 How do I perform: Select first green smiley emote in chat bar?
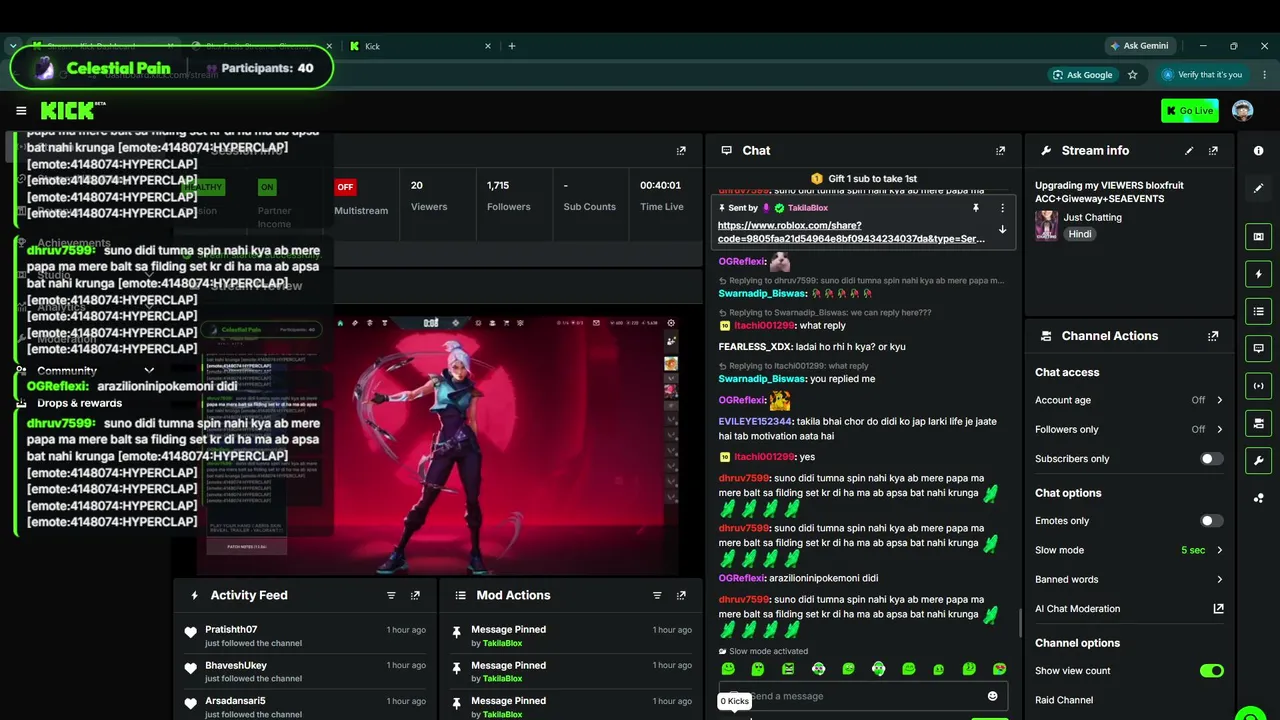[x=728, y=669]
